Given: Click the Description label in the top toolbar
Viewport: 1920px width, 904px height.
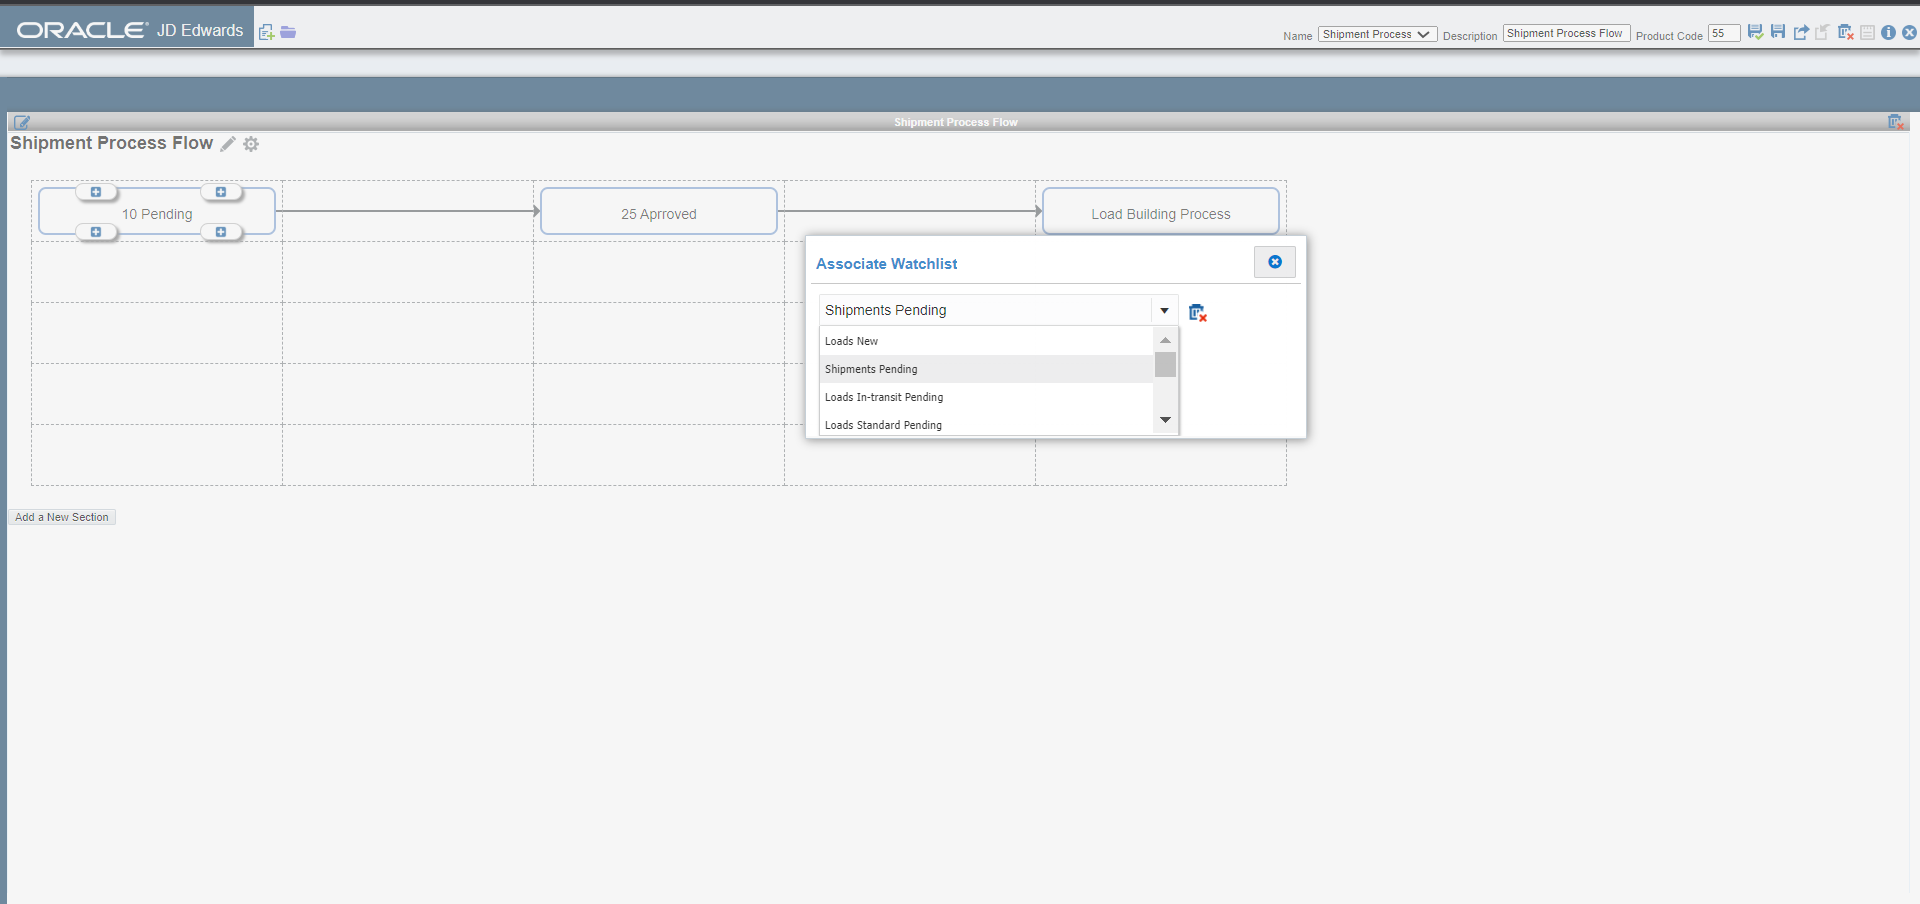Looking at the screenshot, I should coord(1470,36).
